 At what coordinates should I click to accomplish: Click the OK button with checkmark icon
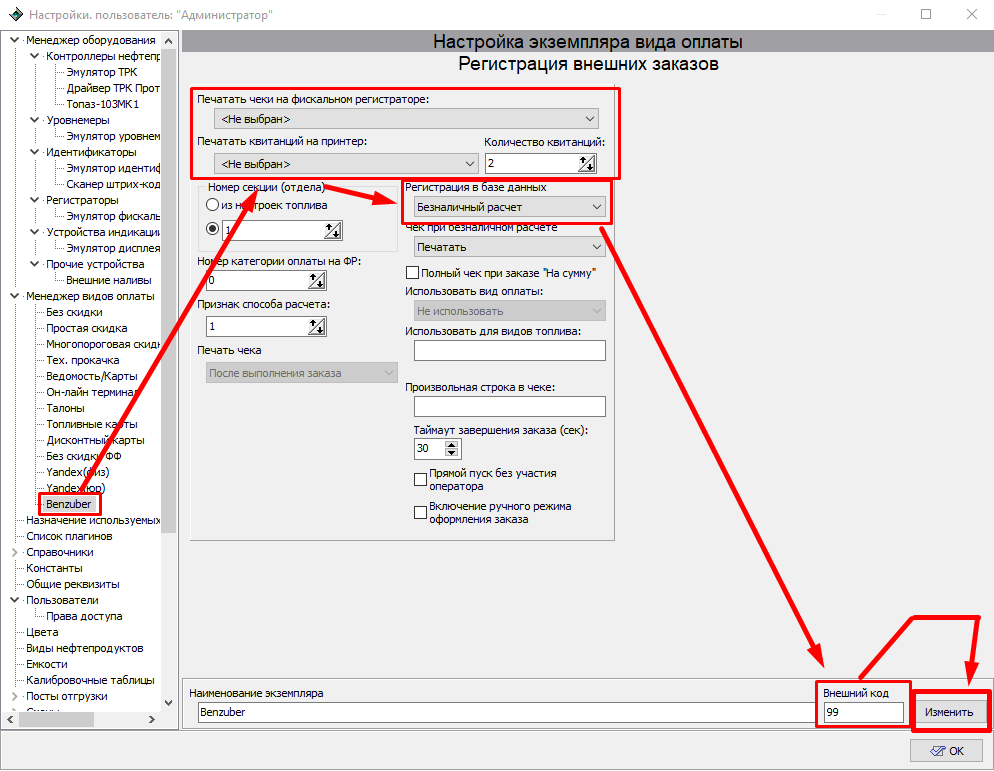coord(948,751)
